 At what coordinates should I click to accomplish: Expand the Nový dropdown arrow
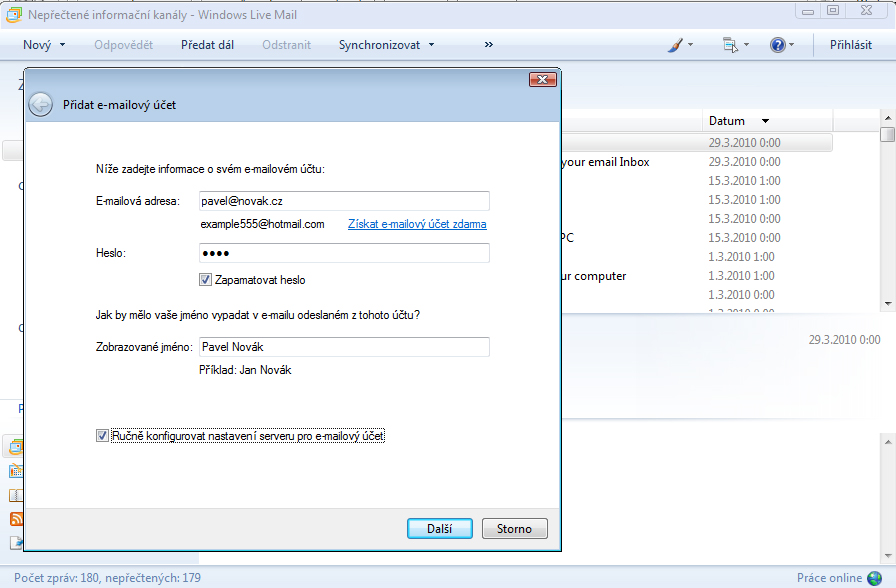[62, 45]
